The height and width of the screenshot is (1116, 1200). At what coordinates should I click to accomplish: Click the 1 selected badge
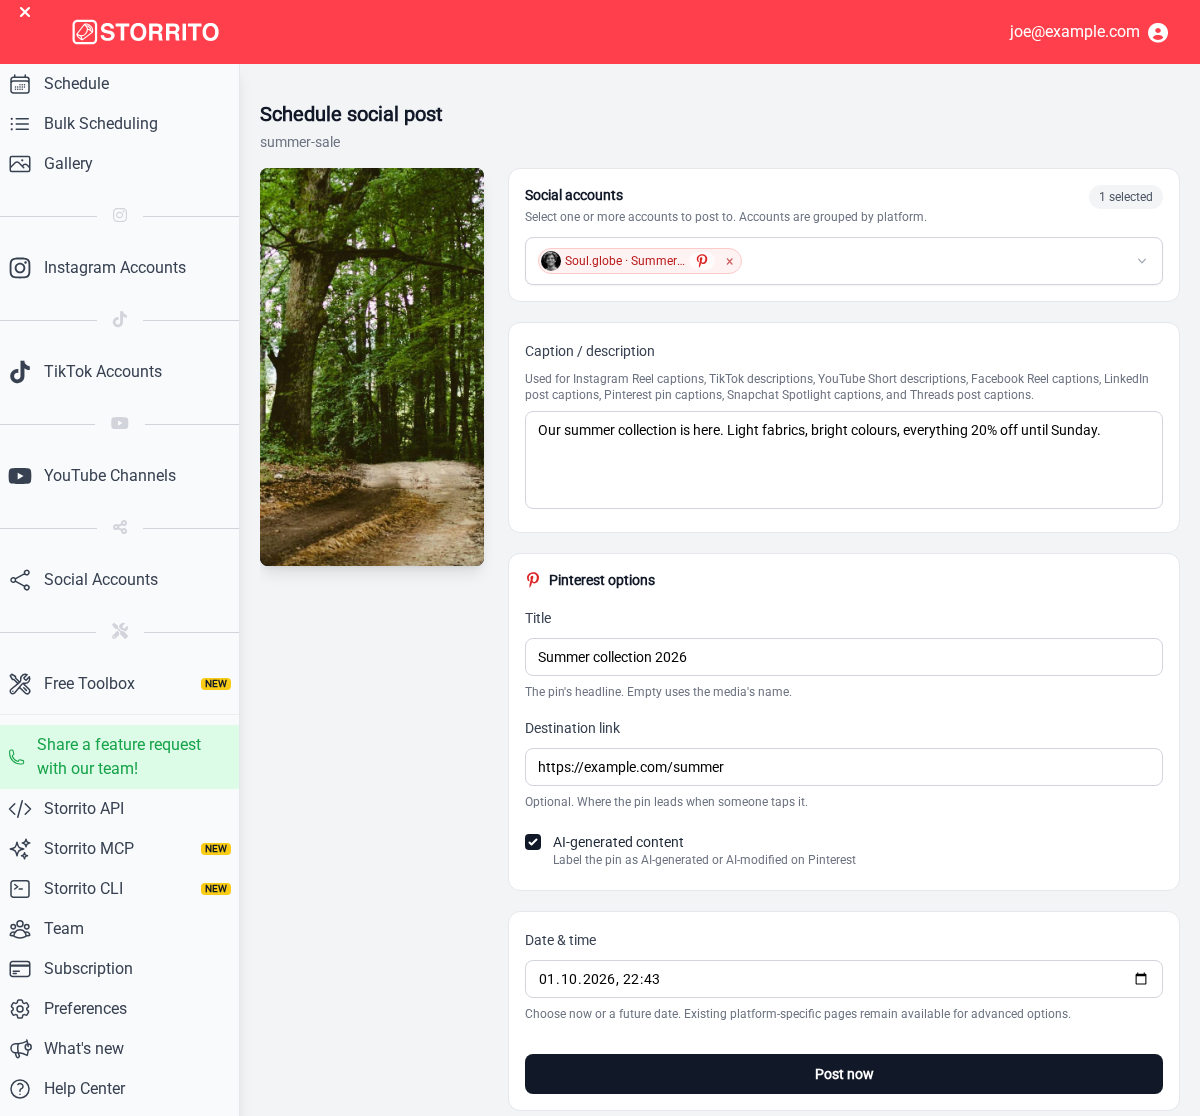[1126, 197]
